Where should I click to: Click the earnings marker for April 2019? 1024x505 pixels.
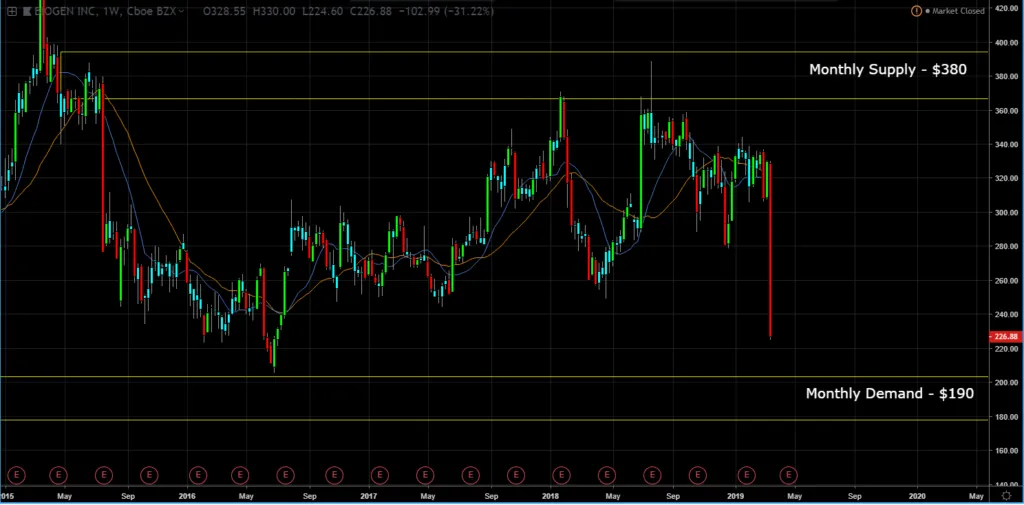click(x=788, y=474)
